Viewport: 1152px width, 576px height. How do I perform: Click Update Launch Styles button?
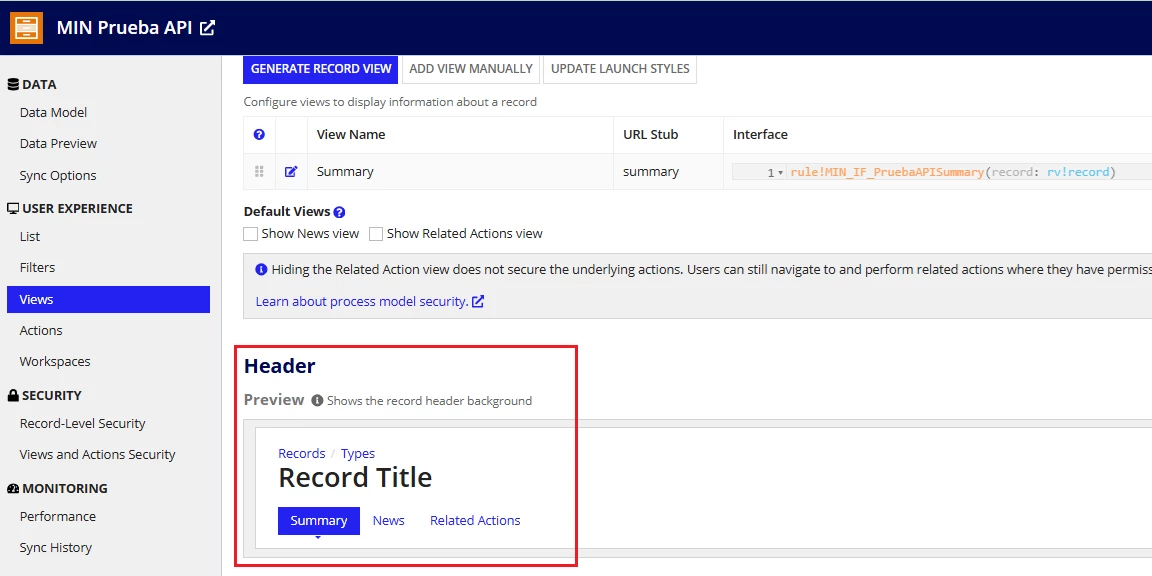pyautogui.click(x=620, y=69)
